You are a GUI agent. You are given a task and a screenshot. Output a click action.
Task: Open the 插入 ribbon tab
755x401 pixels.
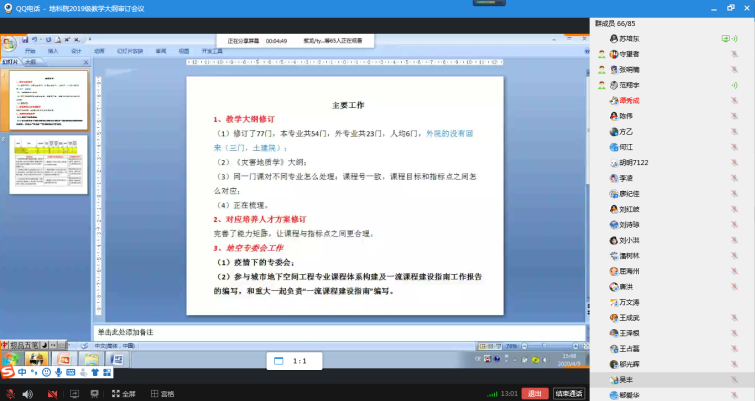click(x=52, y=50)
